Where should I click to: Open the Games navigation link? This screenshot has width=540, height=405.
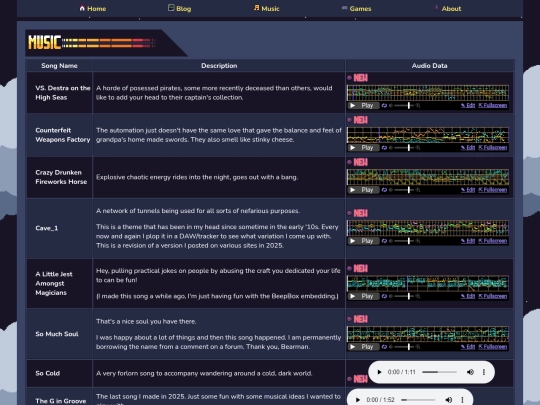click(356, 9)
